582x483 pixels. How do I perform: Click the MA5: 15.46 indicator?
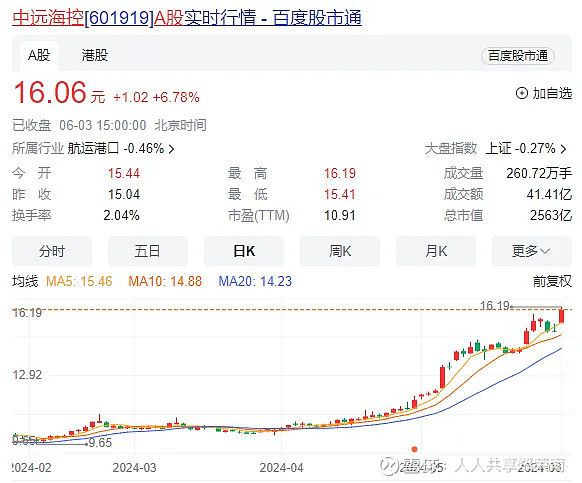coord(79,281)
